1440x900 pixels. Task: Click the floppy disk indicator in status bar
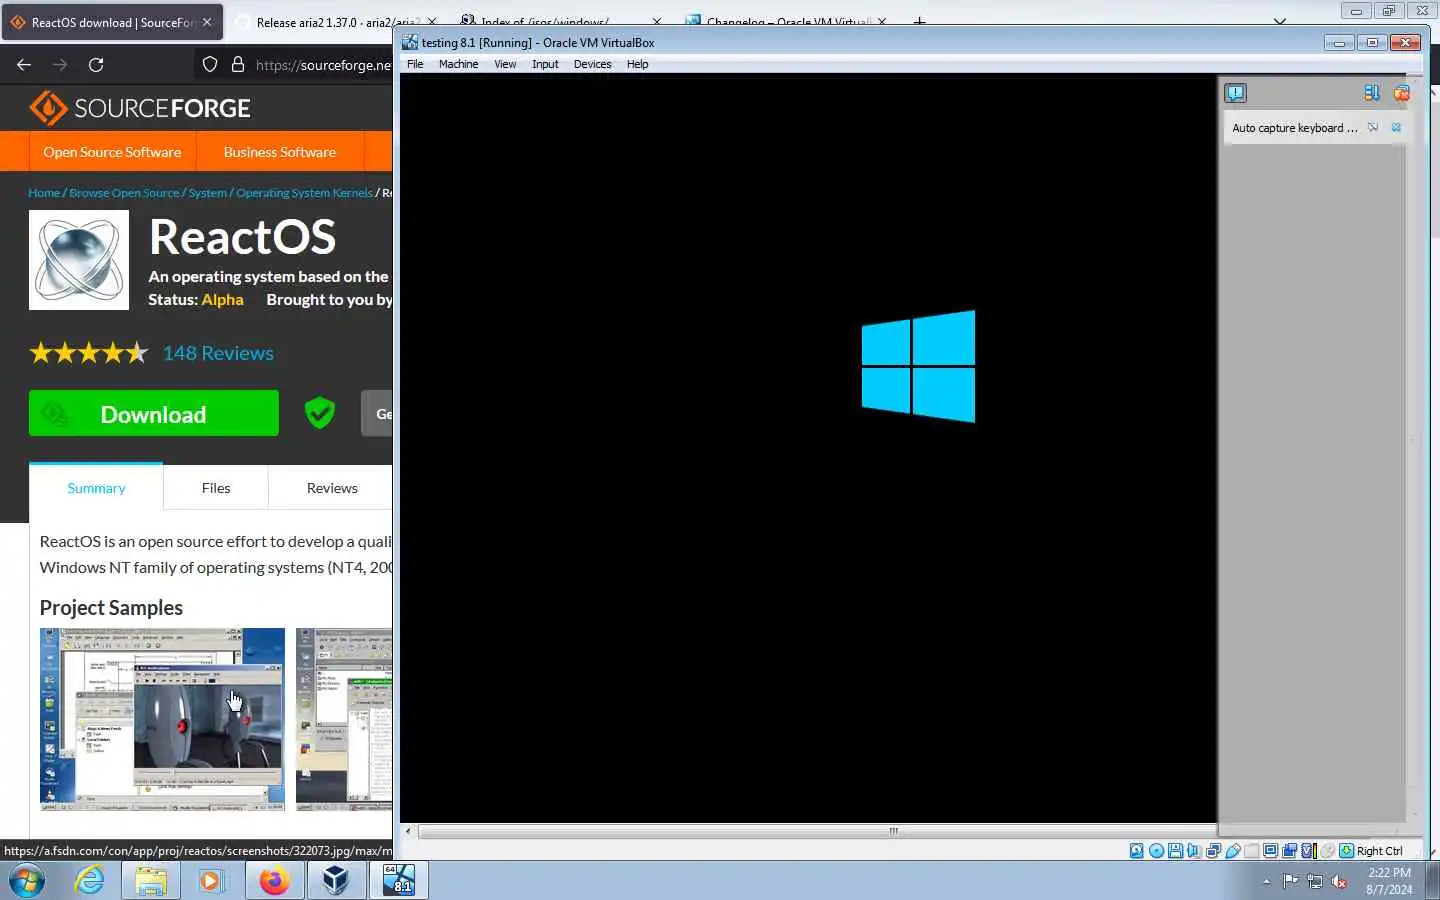point(1176,851)
